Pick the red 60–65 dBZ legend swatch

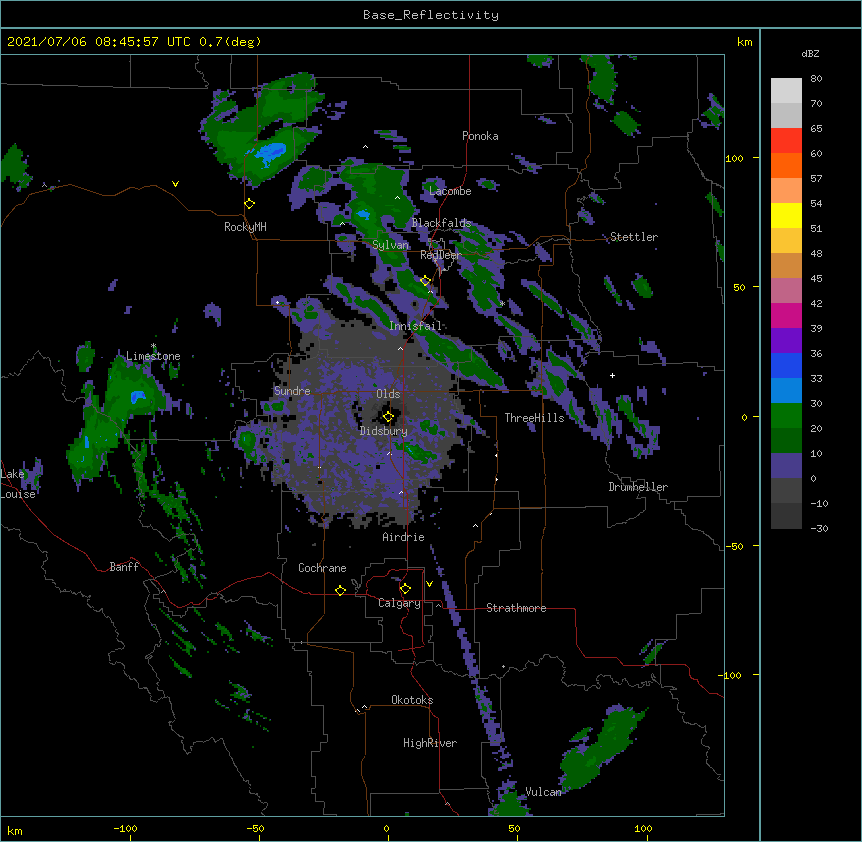(786, 141)
